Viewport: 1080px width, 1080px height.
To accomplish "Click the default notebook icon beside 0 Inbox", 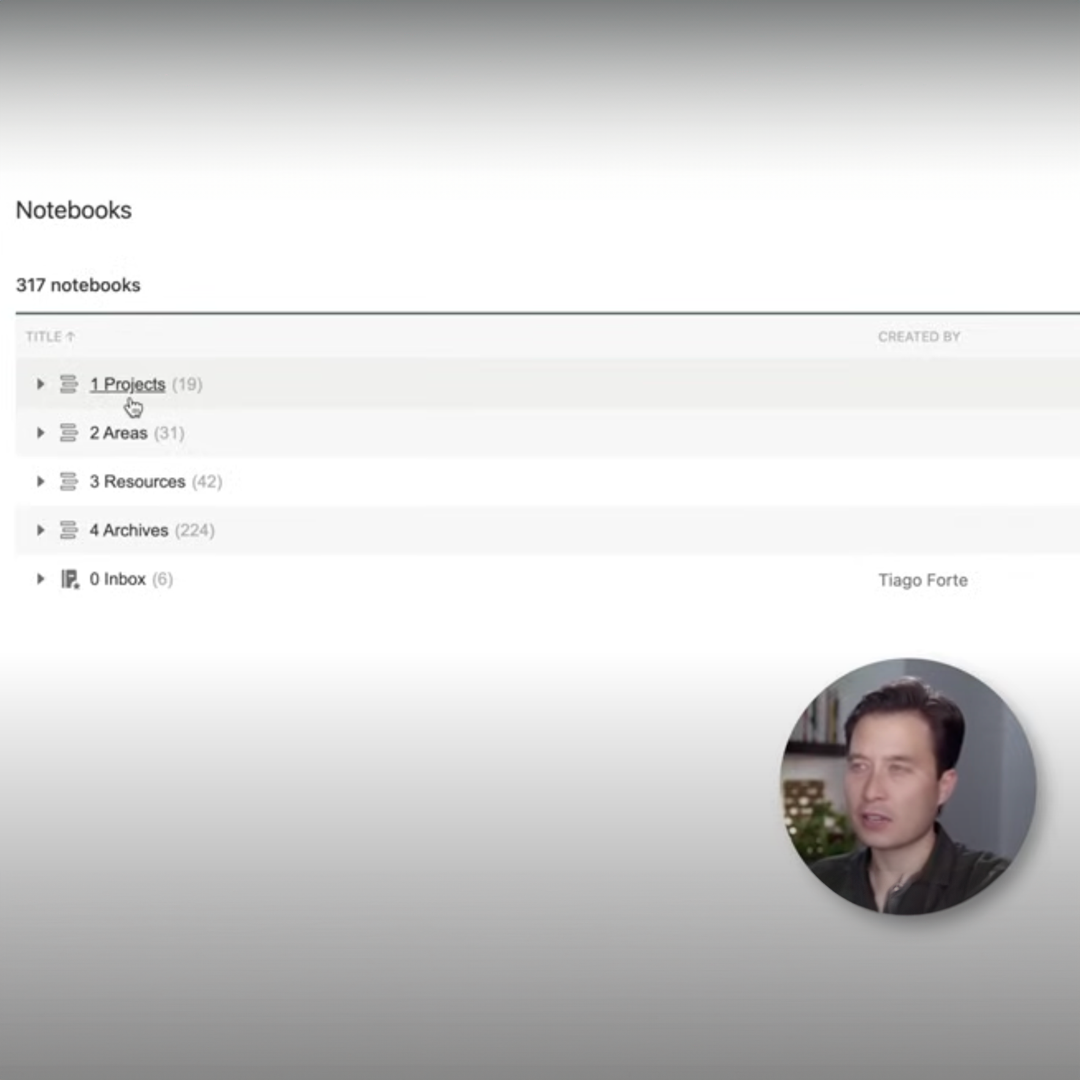I will (x=69, y=579).
